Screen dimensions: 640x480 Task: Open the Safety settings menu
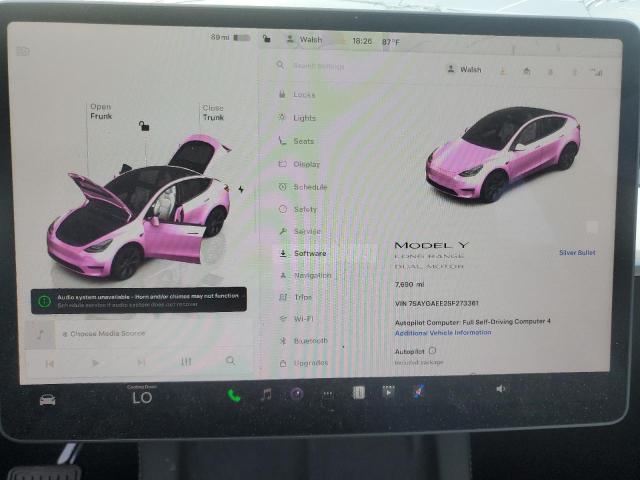298,209
